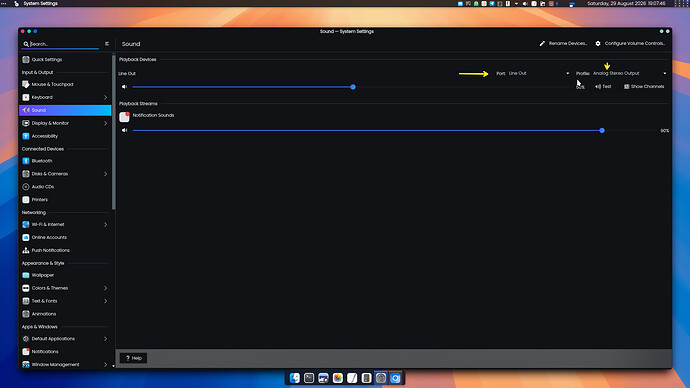Open the System Settings menu in top bar
Image resolution: width=690 pixels, height=388 pixels.
(x=40, y=4)
